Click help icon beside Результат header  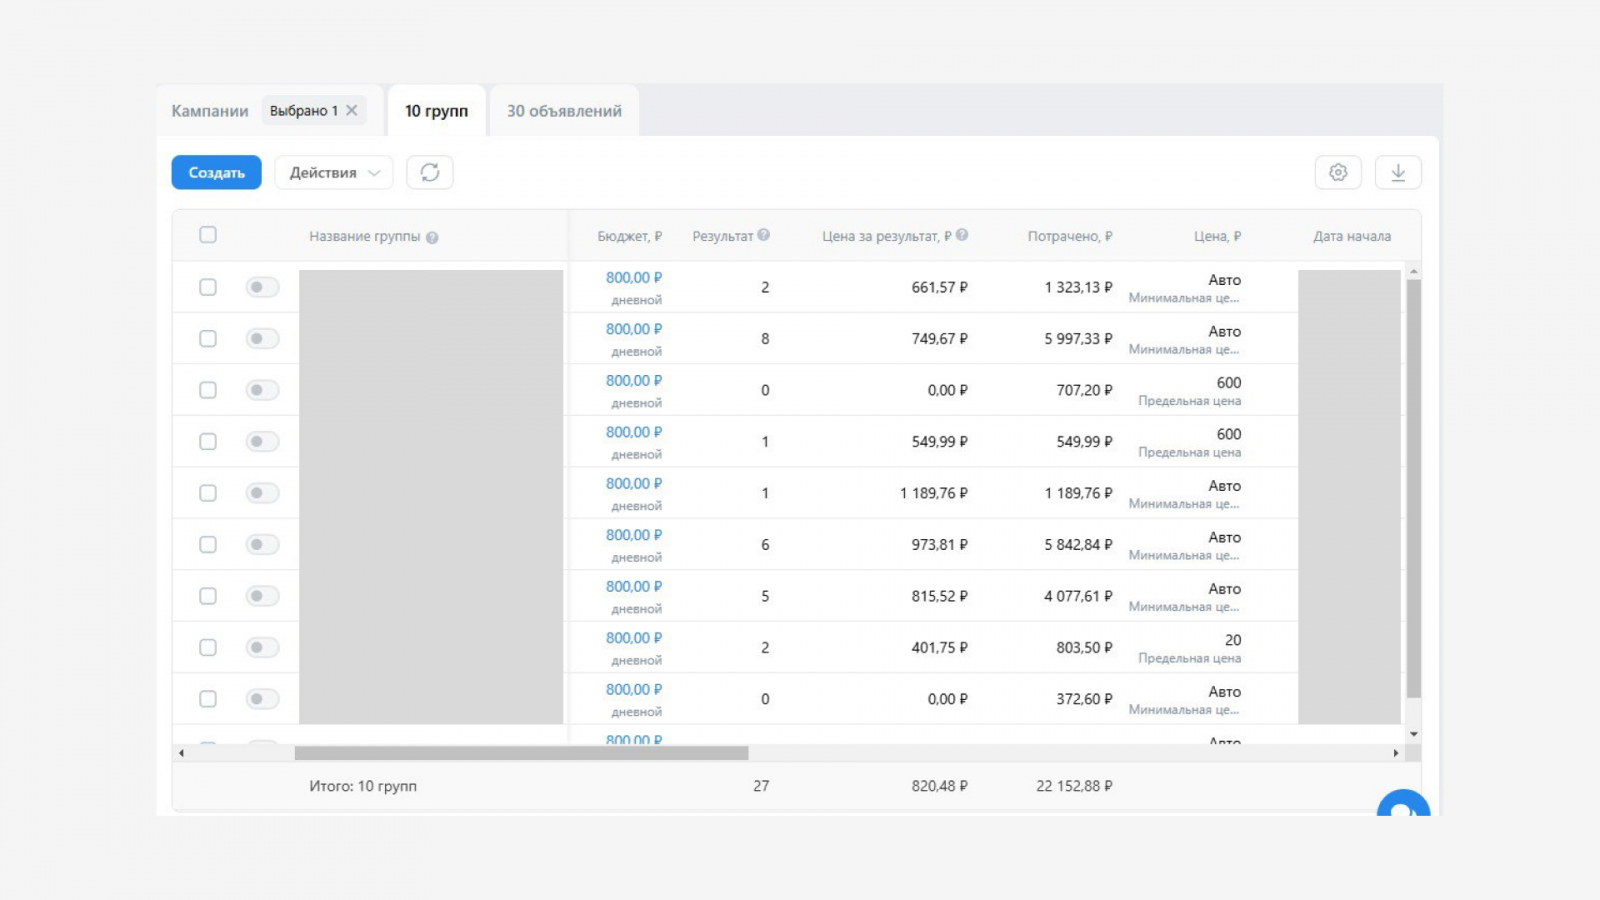point(764,235)
